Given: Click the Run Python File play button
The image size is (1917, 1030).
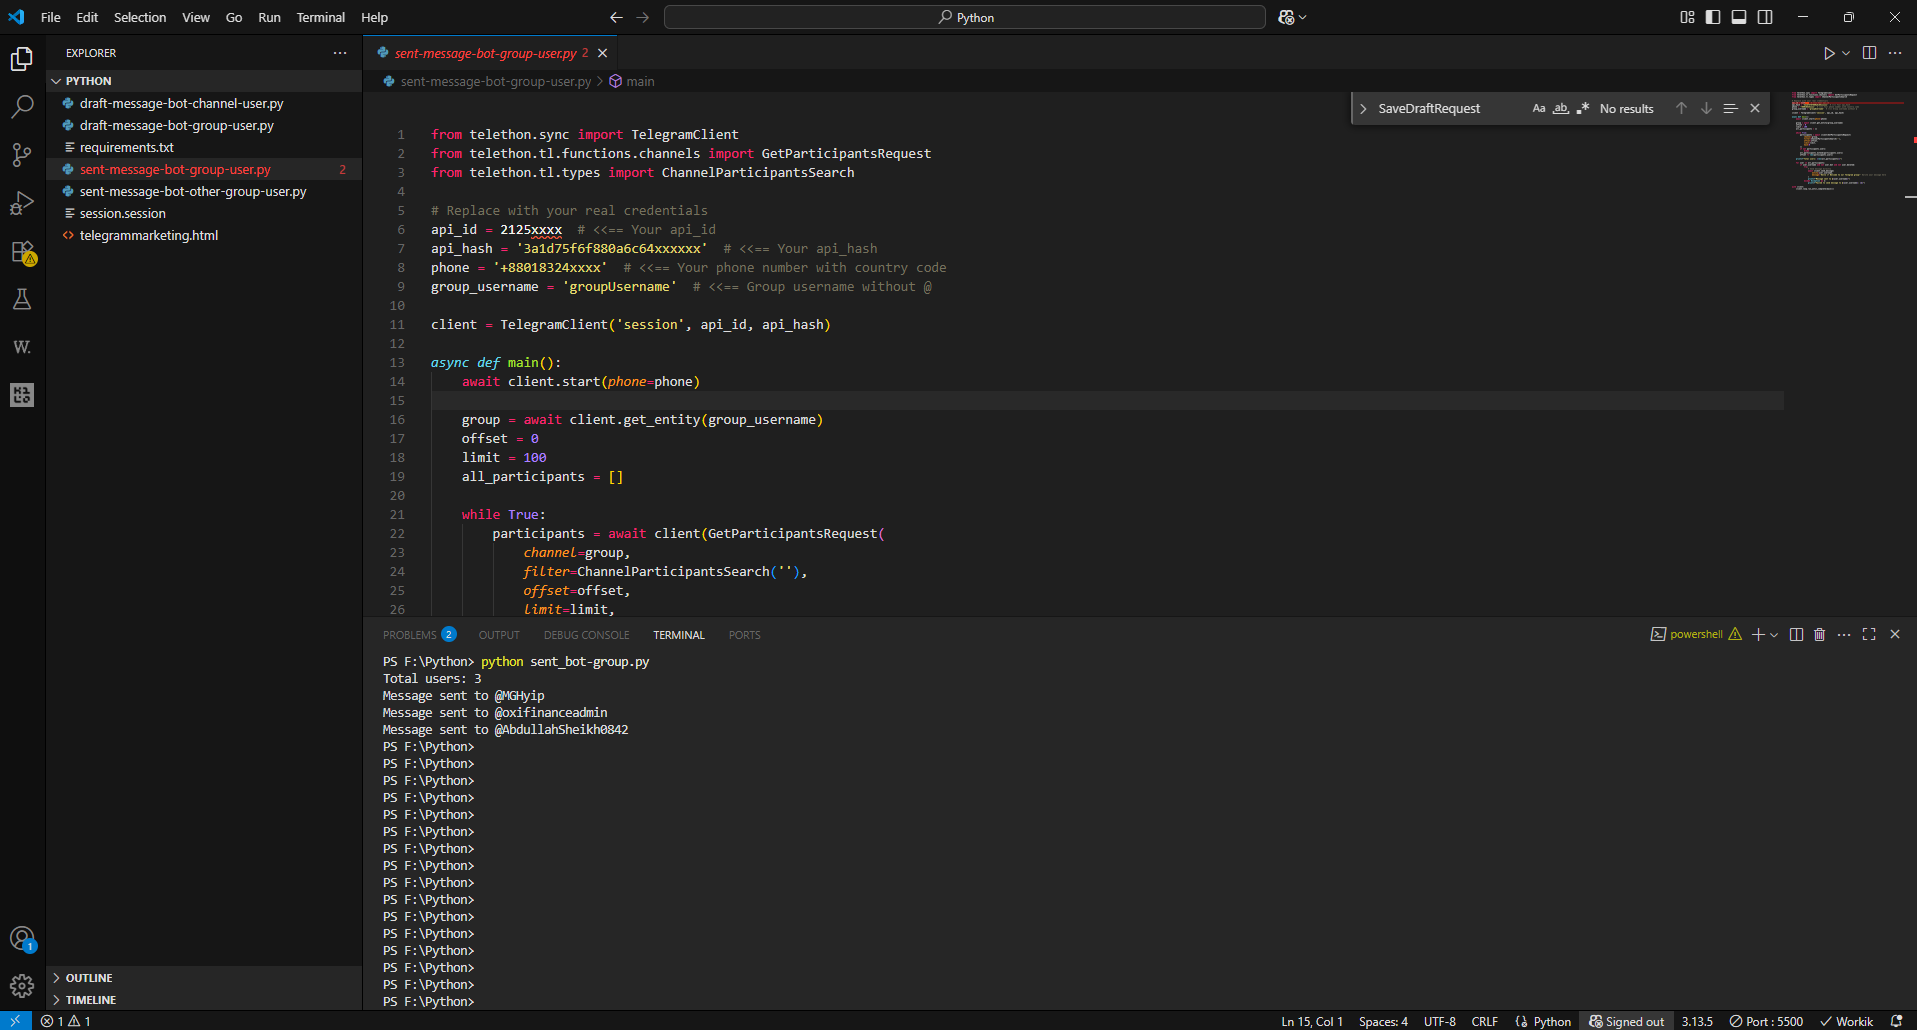Looking at the screenshot, I should tap(1828, 53).
